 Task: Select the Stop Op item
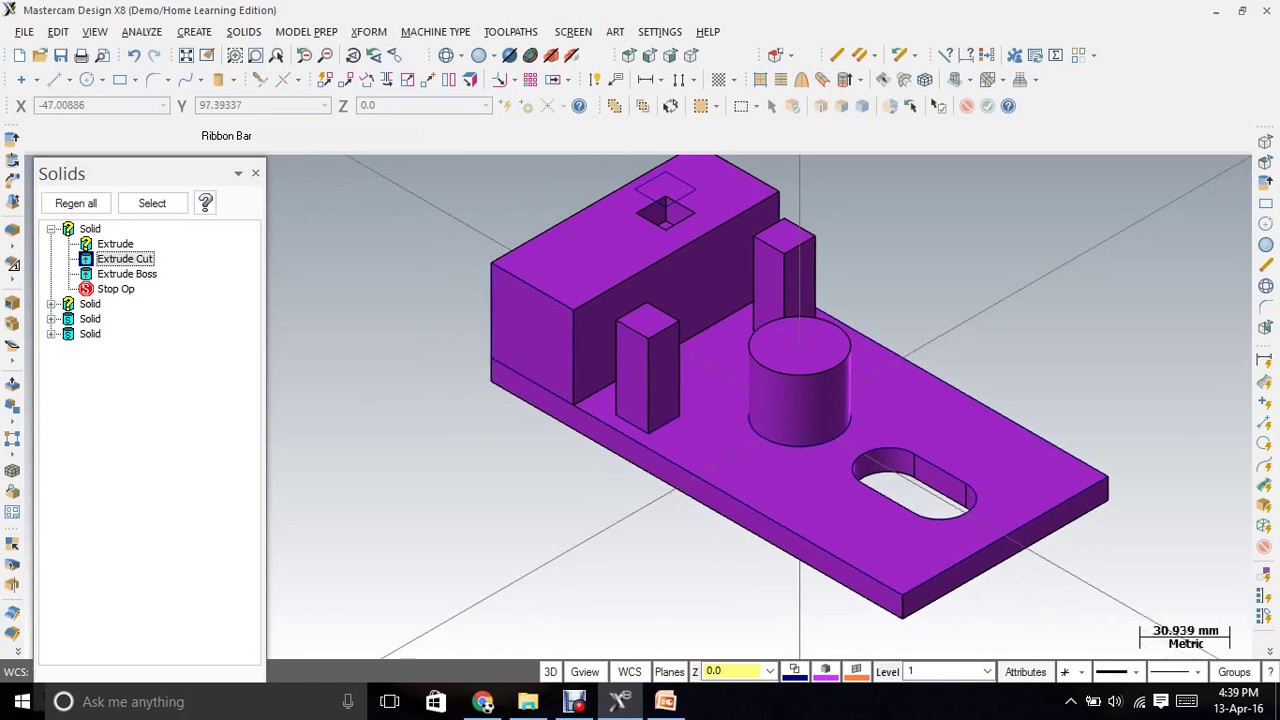click(116, 289)
